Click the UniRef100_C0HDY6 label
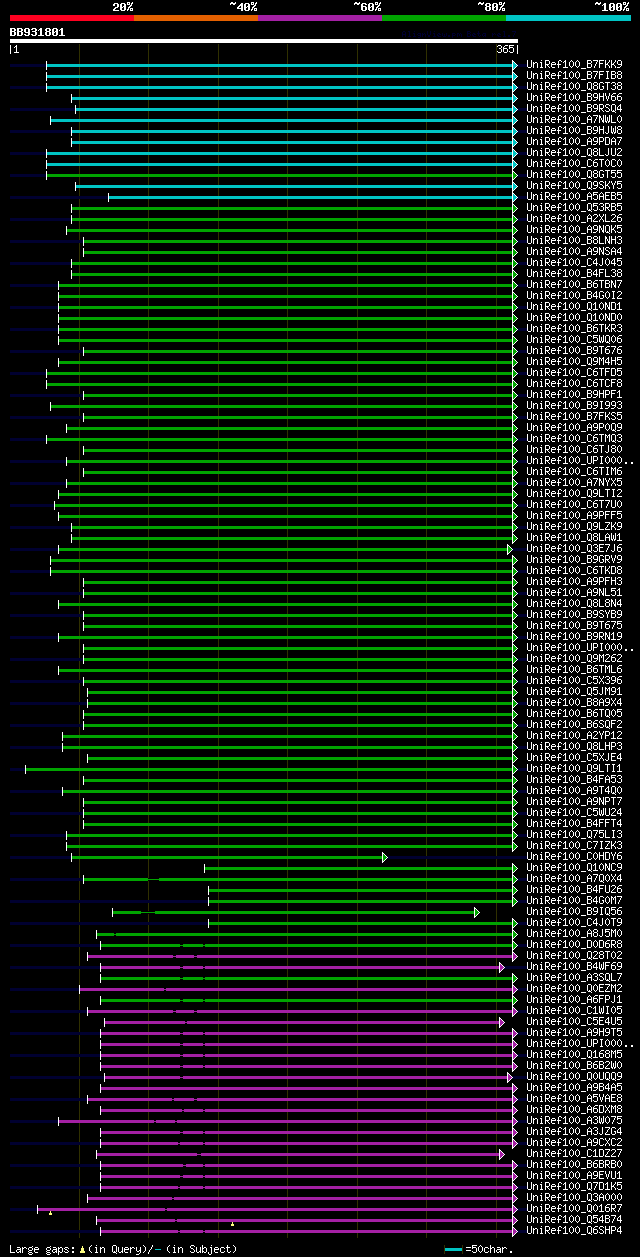 tap(574, 857)
